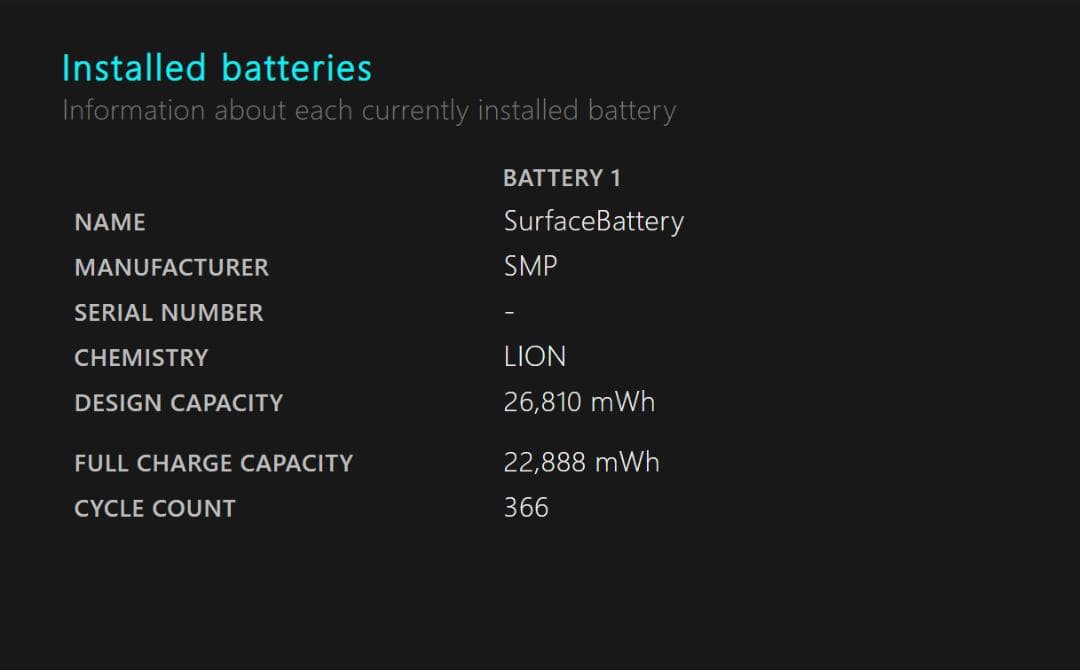Click the SERIAL NUMBER row label
Image resolution: width=1080 pixels, height=670 pixels.
click(x=168, y=312)
